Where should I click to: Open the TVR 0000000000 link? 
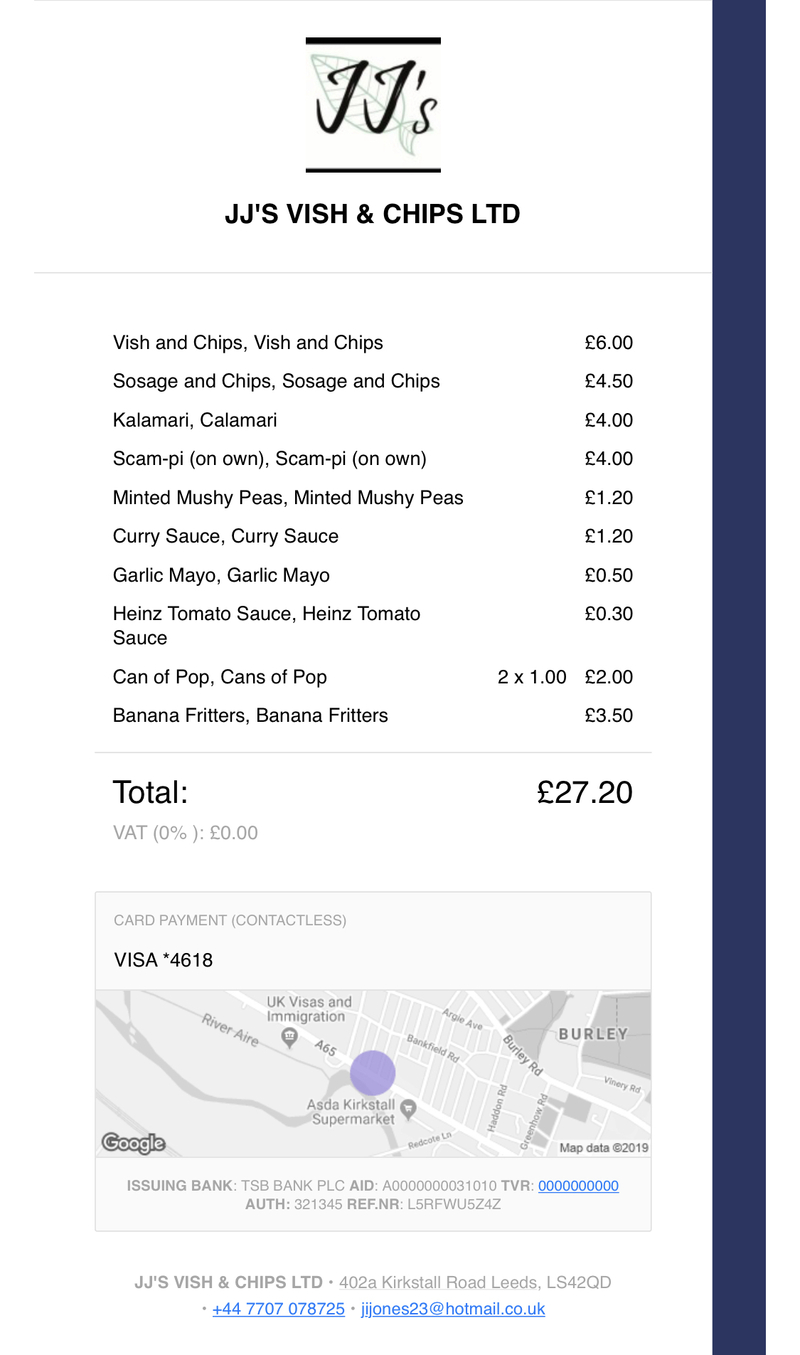tap(578, 1186)
